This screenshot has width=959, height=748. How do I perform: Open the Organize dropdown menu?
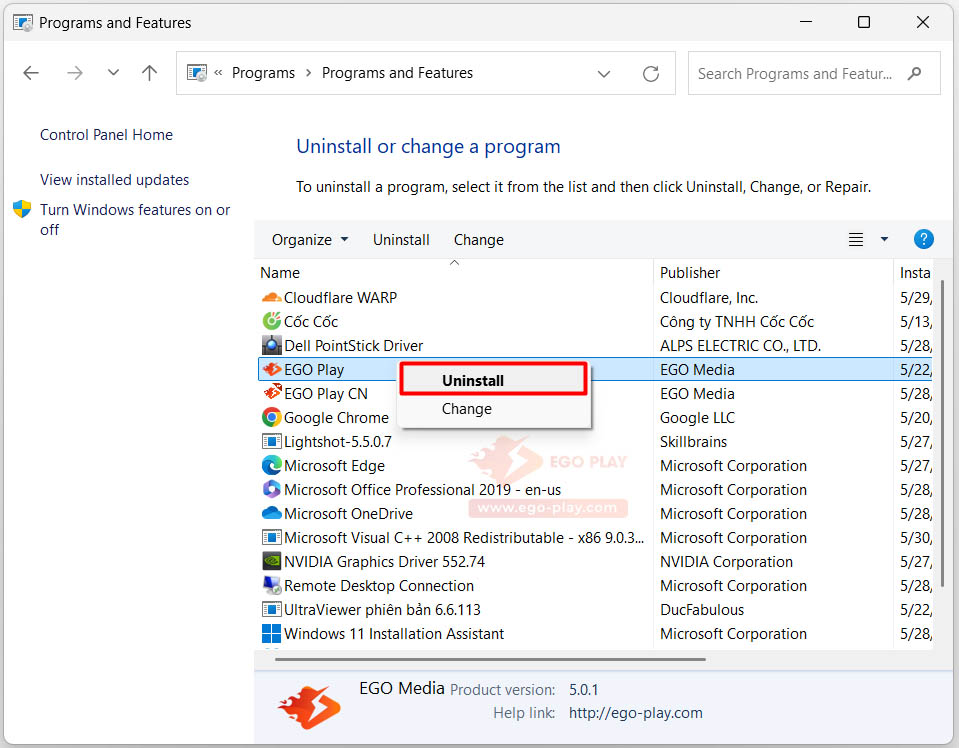coord(310,240)
